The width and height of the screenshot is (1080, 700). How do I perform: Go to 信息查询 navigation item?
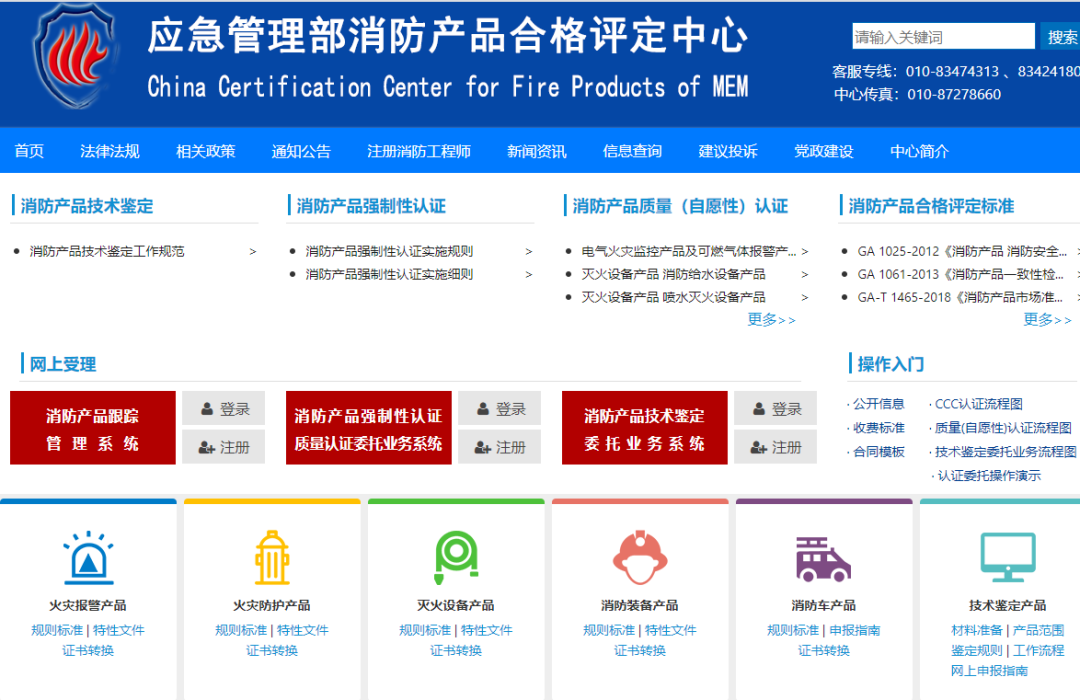(x=632, y=151)
